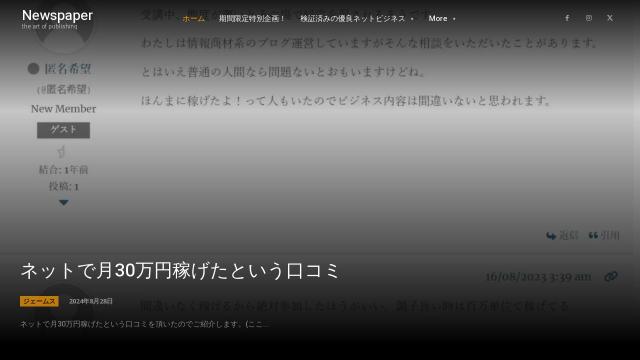Image resolution: width=640 pixels, height=360 pixels.
Task: Expand the More menu dropdown
Action: (x=442, y=18)
